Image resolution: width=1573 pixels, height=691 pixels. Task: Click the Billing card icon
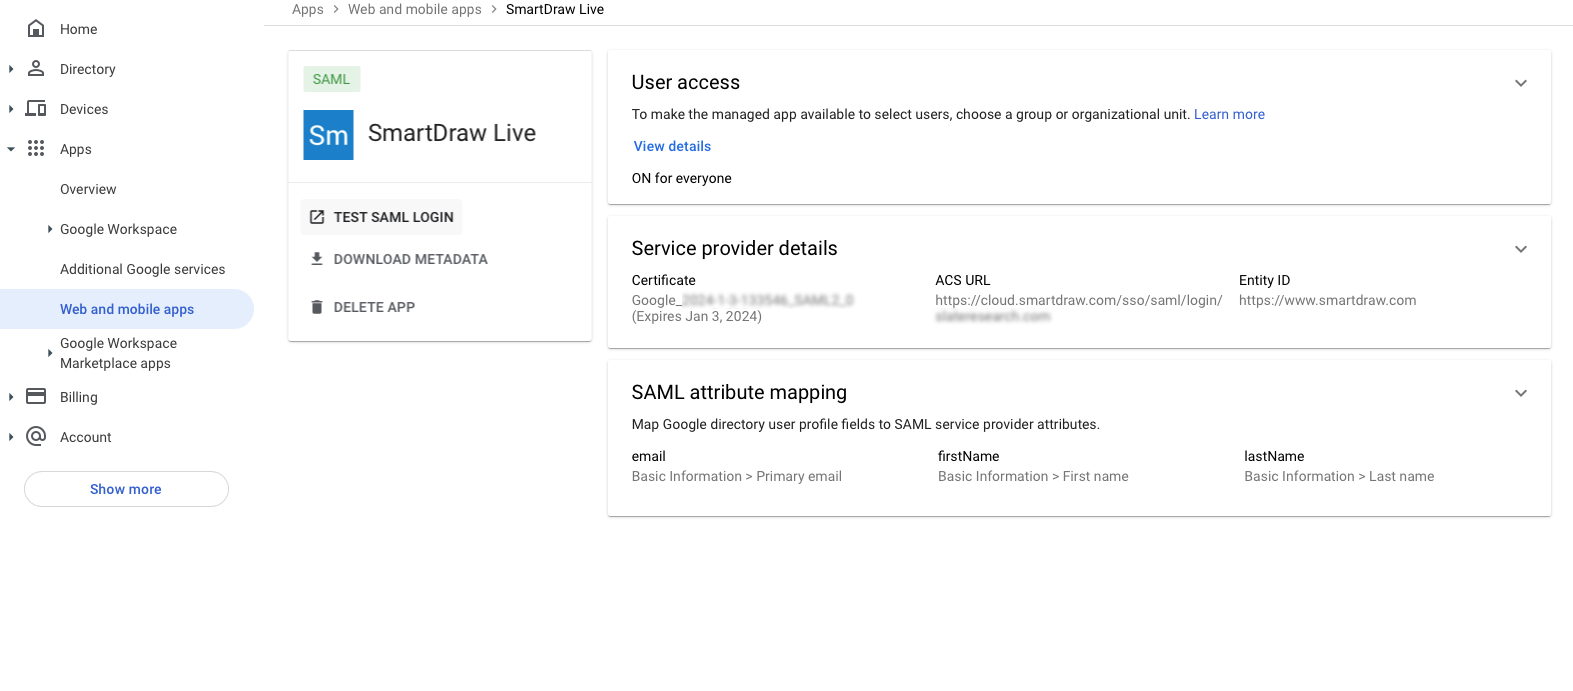(x=36, y=397)
